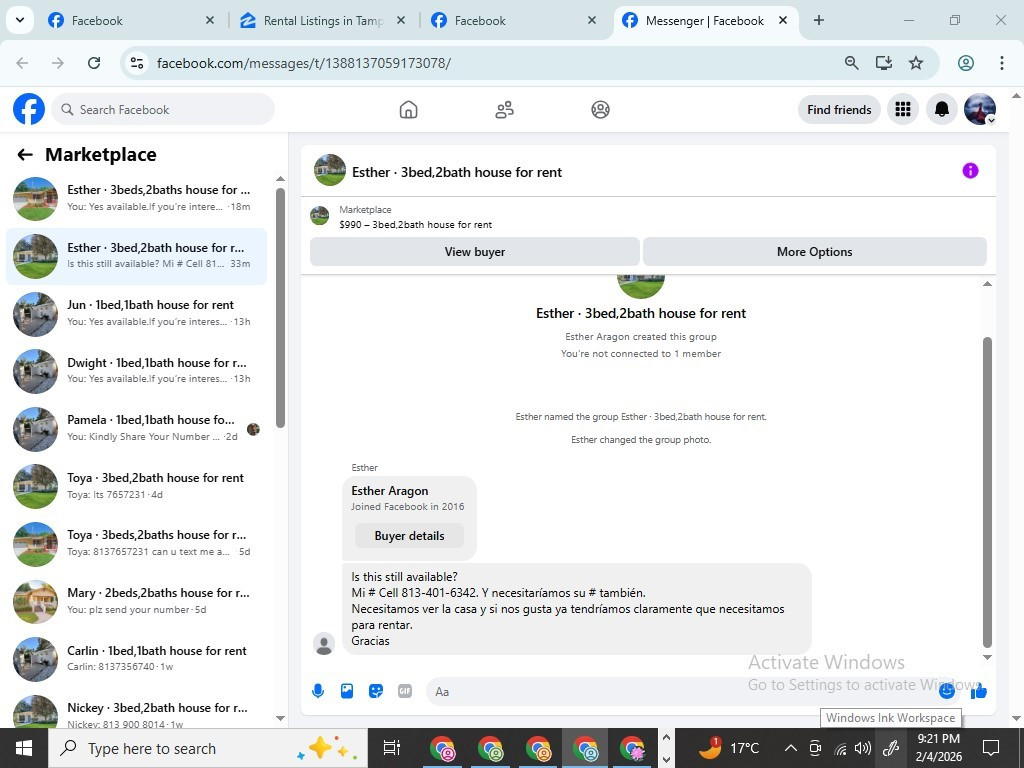Screen dimensions: 1024x768
Task: Click the Search Facebook field
Action: 163,110
